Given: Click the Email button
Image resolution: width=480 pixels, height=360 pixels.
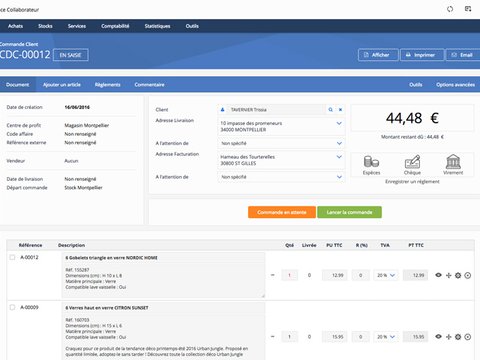Looking at the screenshot, I should tap(463, 55).
